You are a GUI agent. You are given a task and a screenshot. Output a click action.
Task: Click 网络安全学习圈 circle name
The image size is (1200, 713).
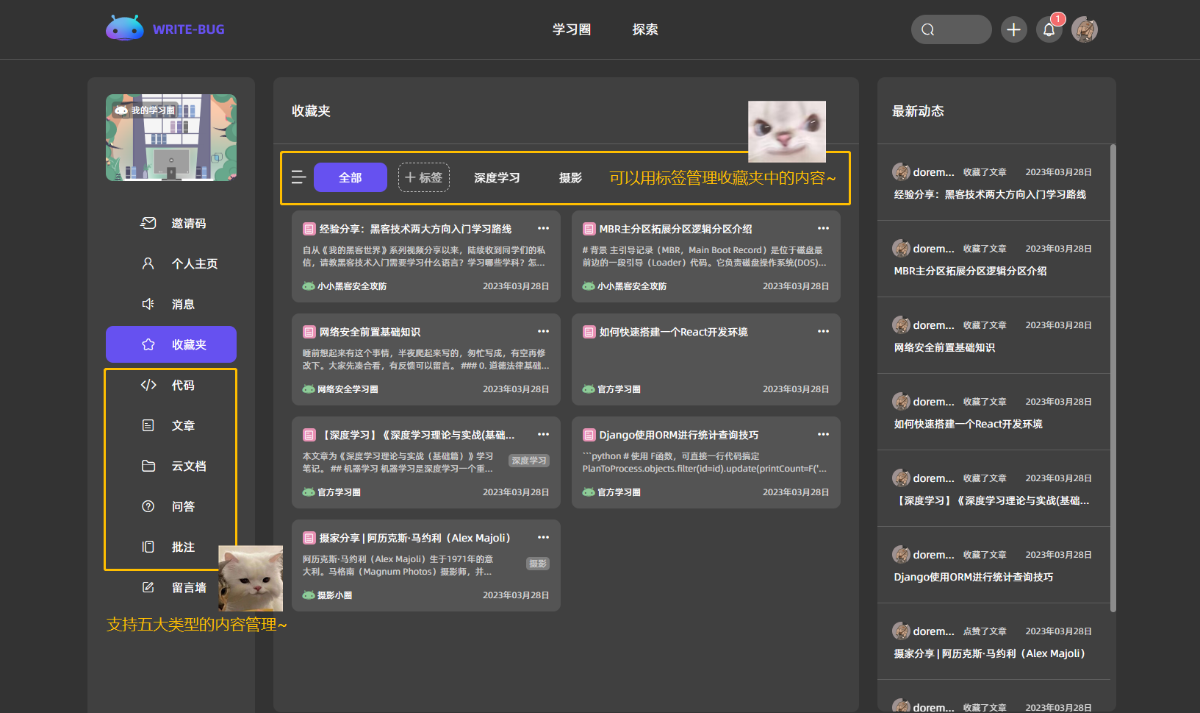click(346, 389)
